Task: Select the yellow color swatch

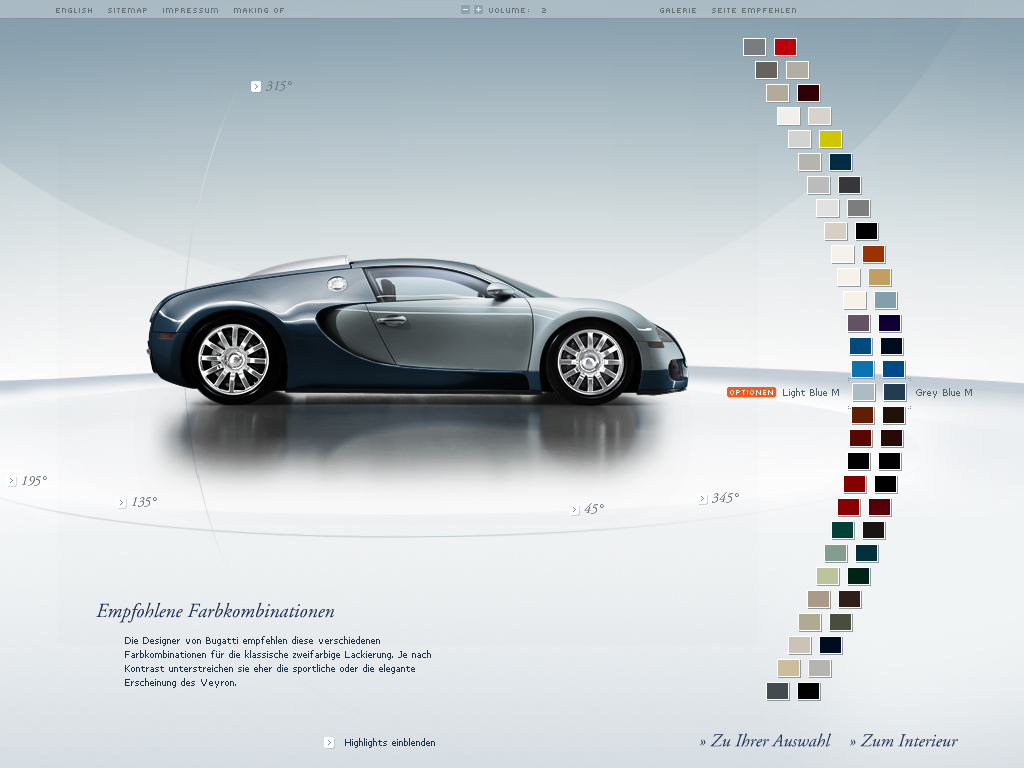Action: click(x=830, y=139)
